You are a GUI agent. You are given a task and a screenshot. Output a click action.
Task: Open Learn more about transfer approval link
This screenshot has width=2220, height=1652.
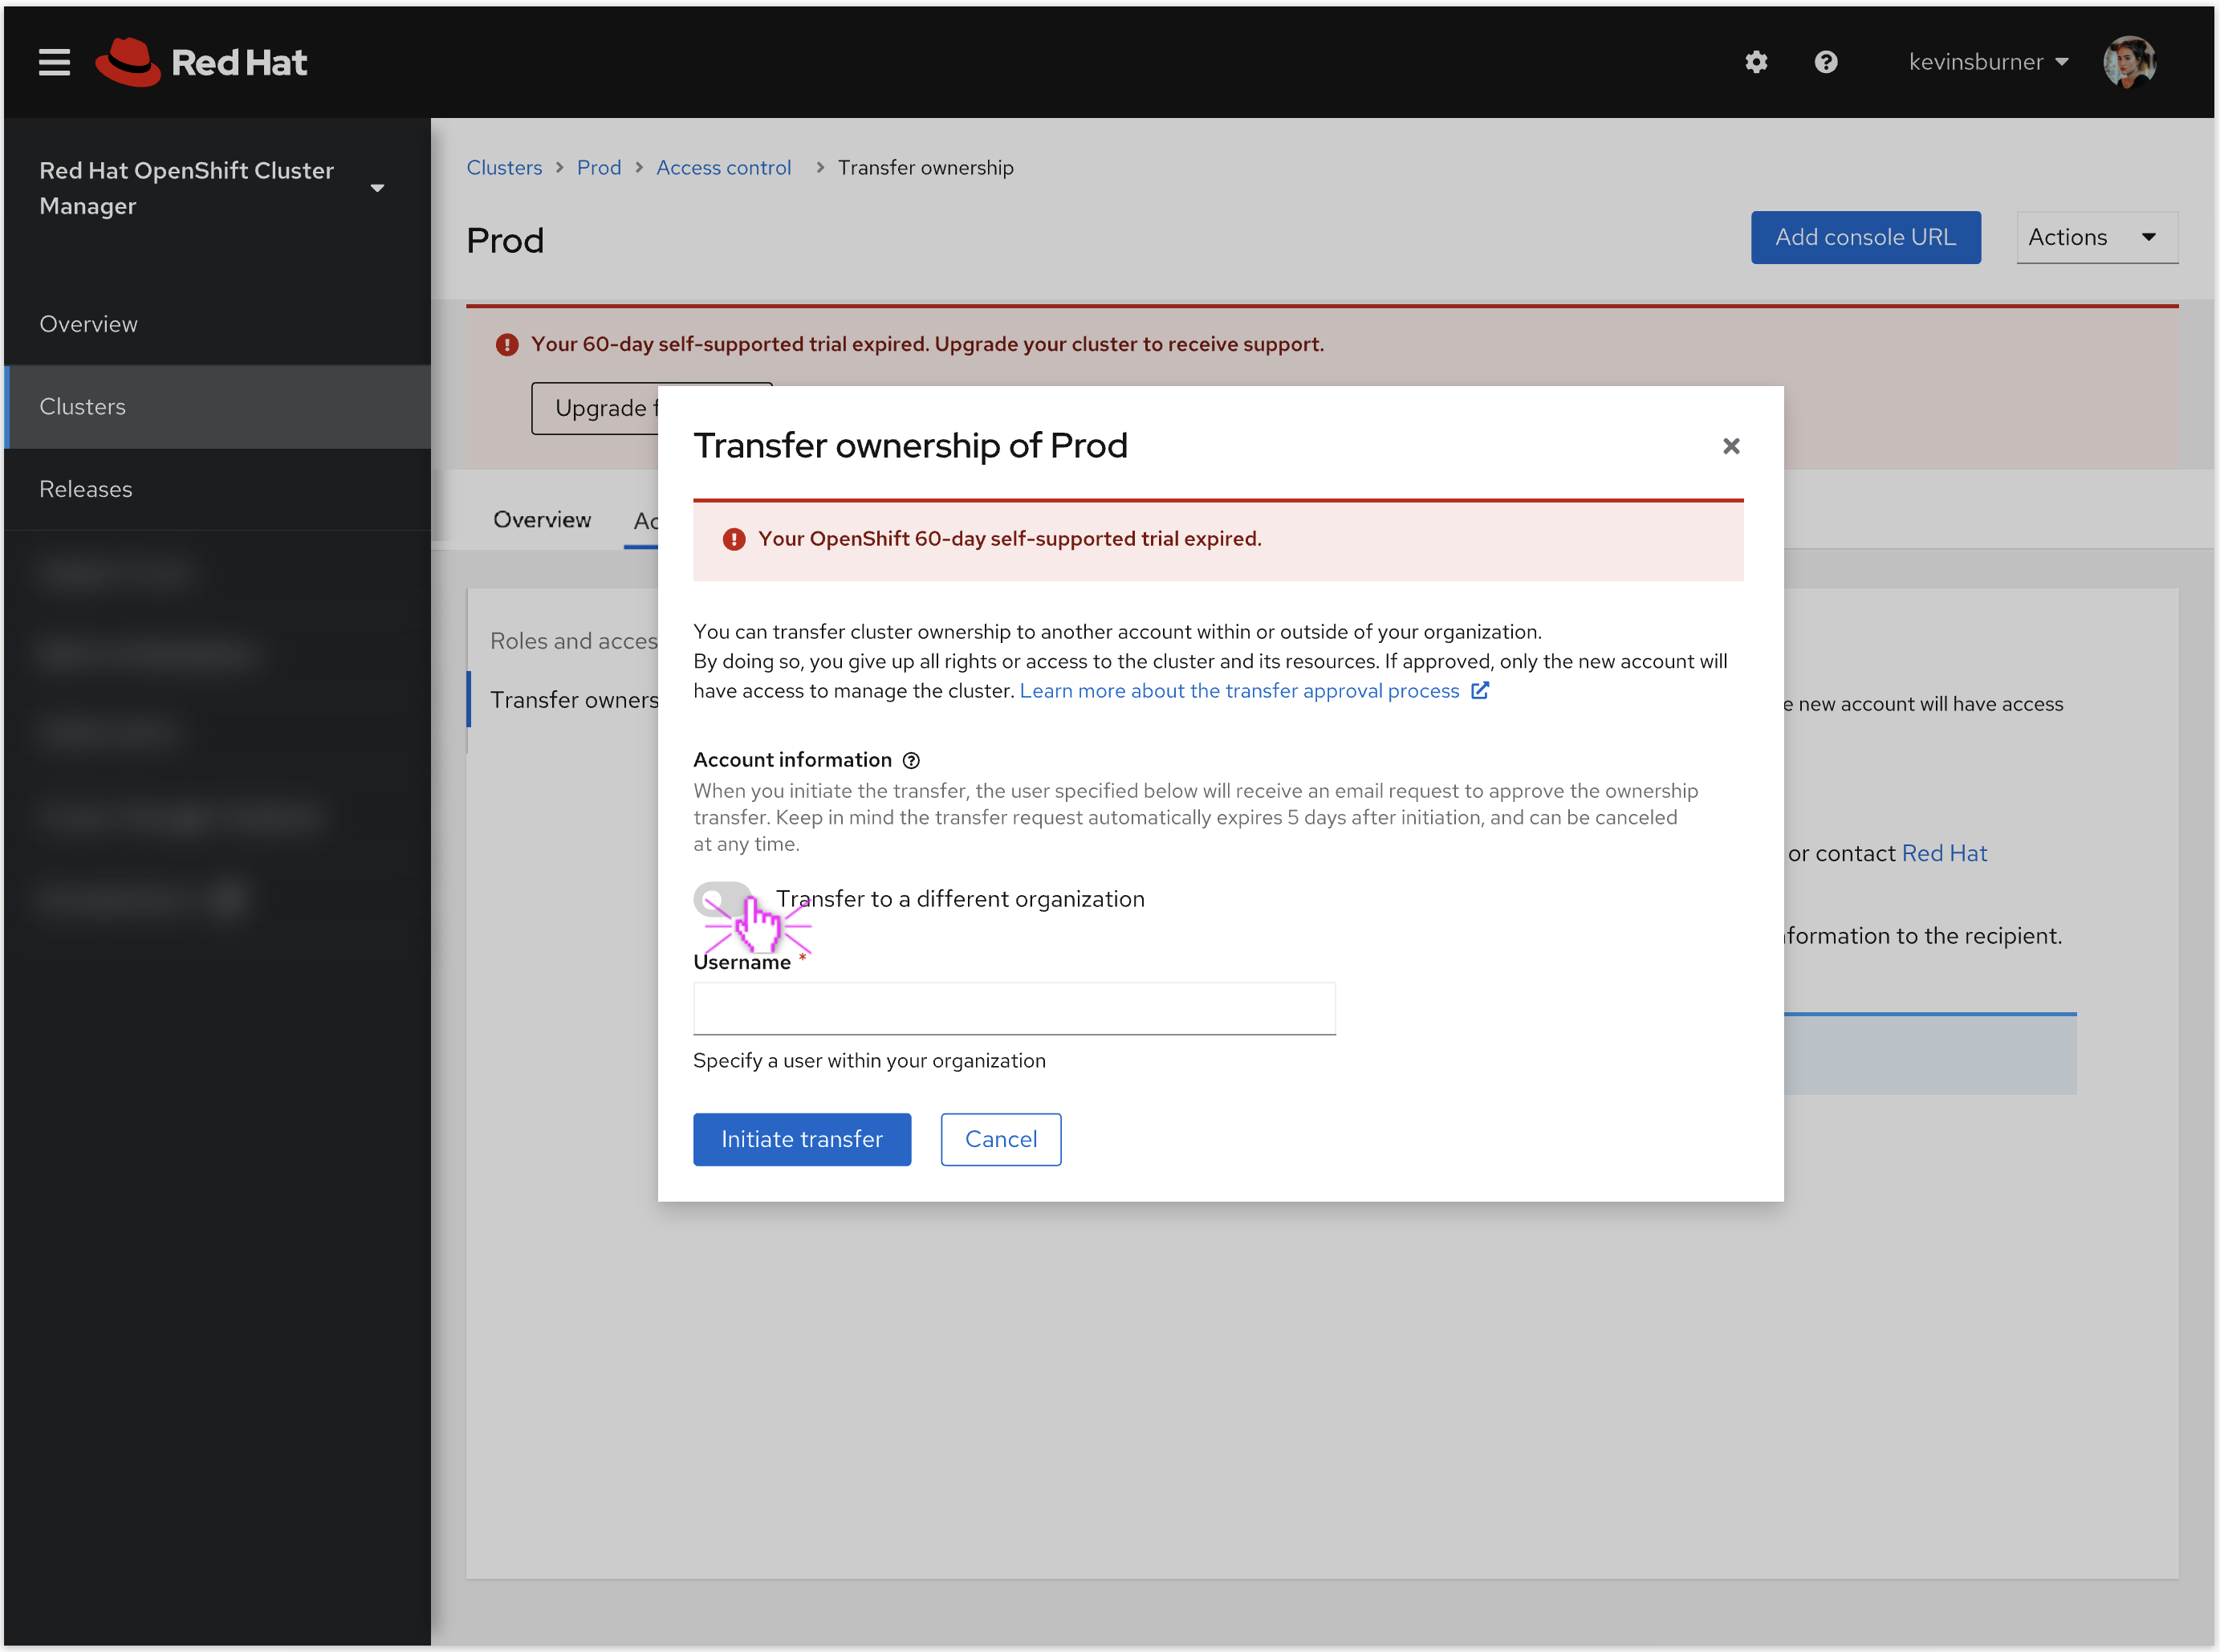click(x=1239, y=691)
